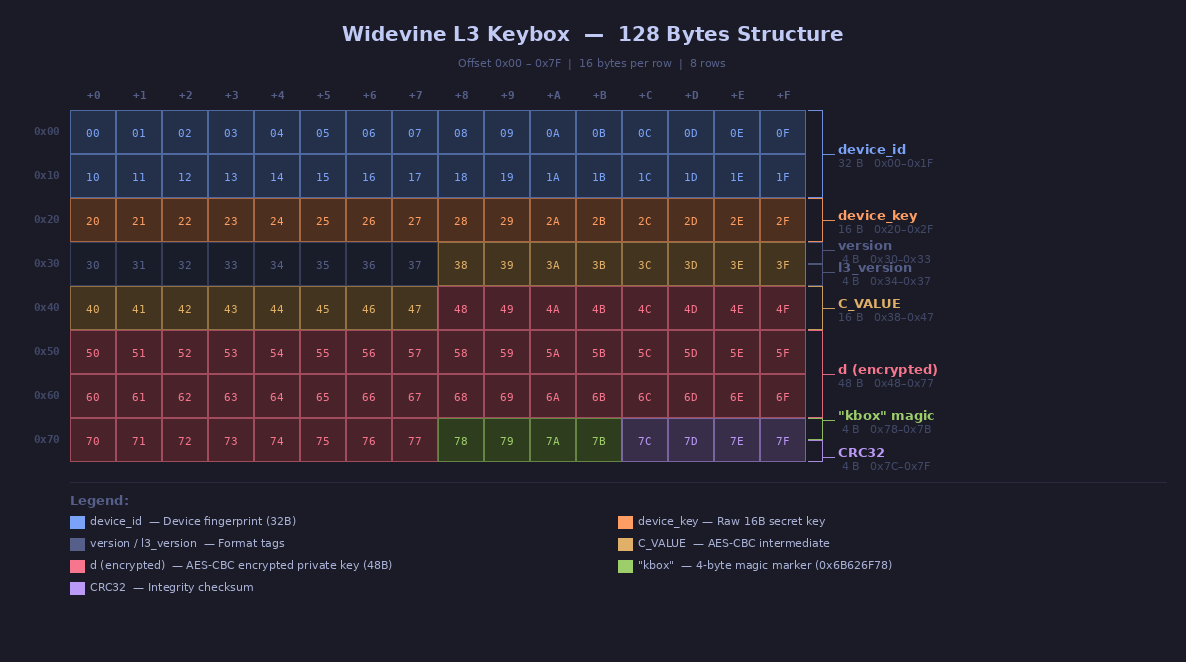Select byte cell 3F
Viewport: 1186px width, 662px height.
[783, 264]
